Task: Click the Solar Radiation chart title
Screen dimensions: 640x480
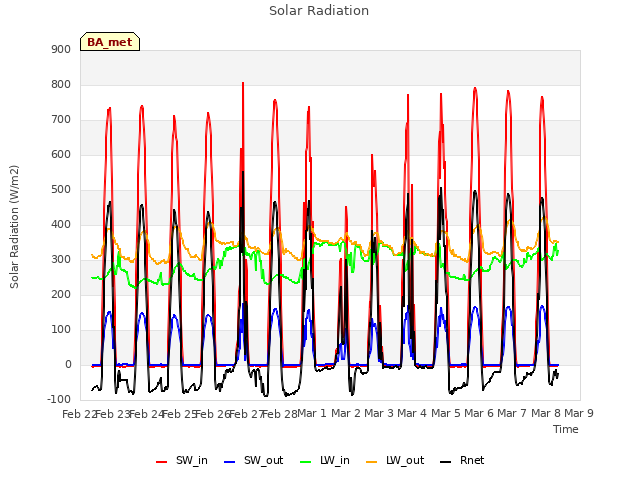Action: [x=319, y=11]
